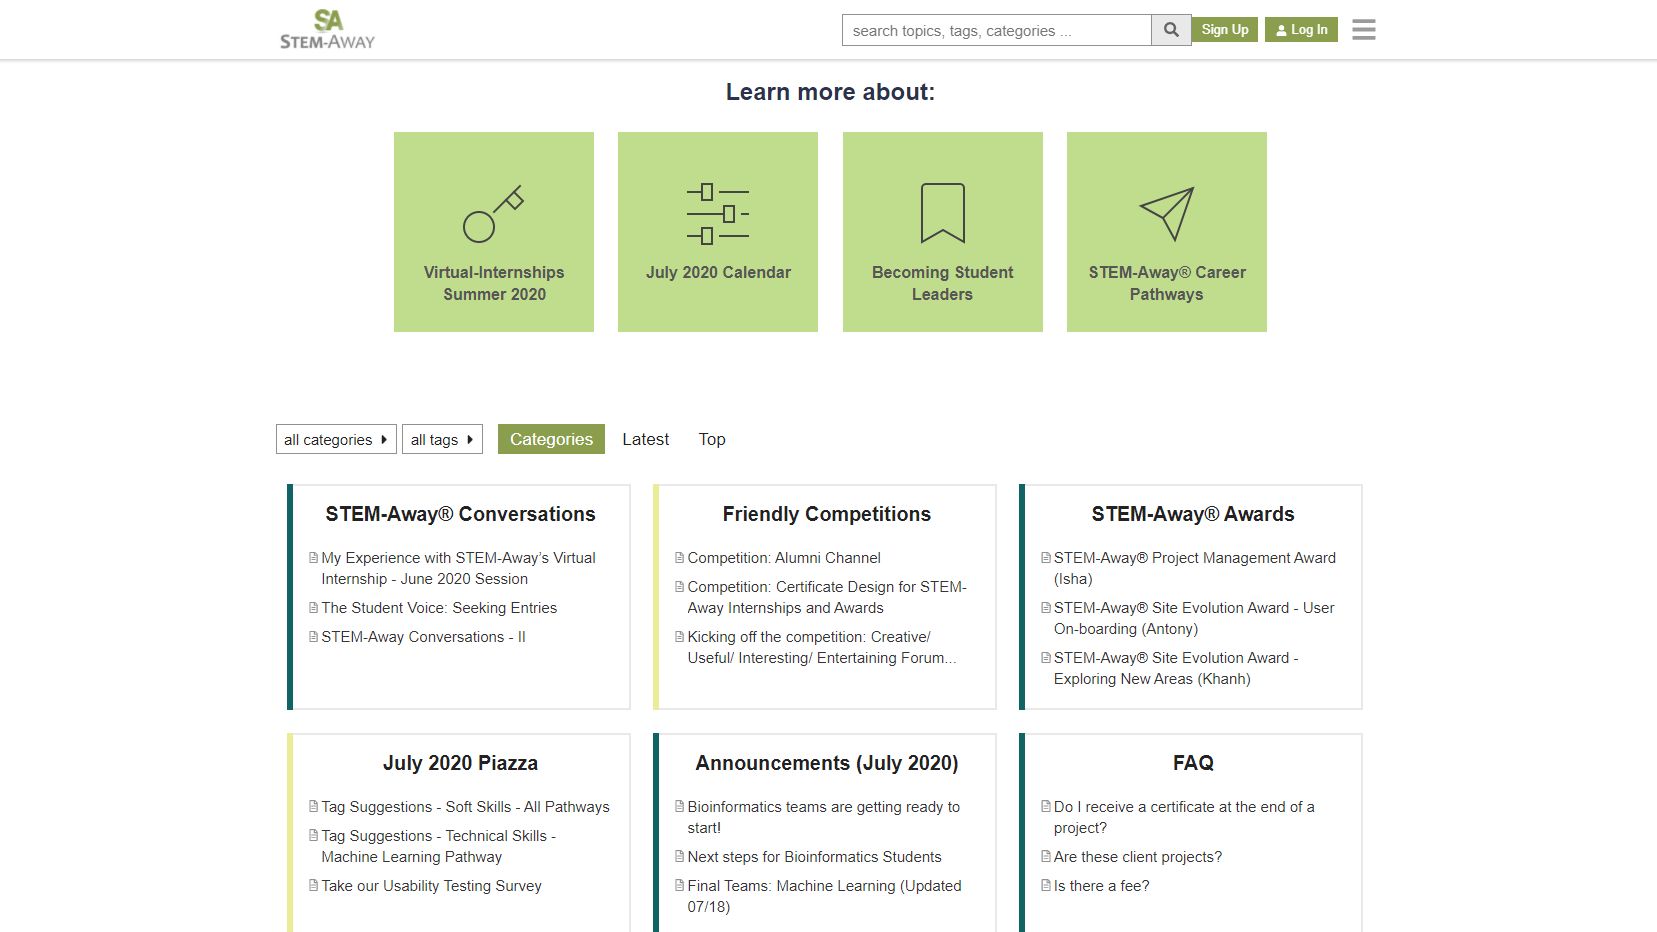This screenshot has height=932, width=1657.
Task: Open the topic 'Is there a fee?'
Action: click(x=1100, y=885)
